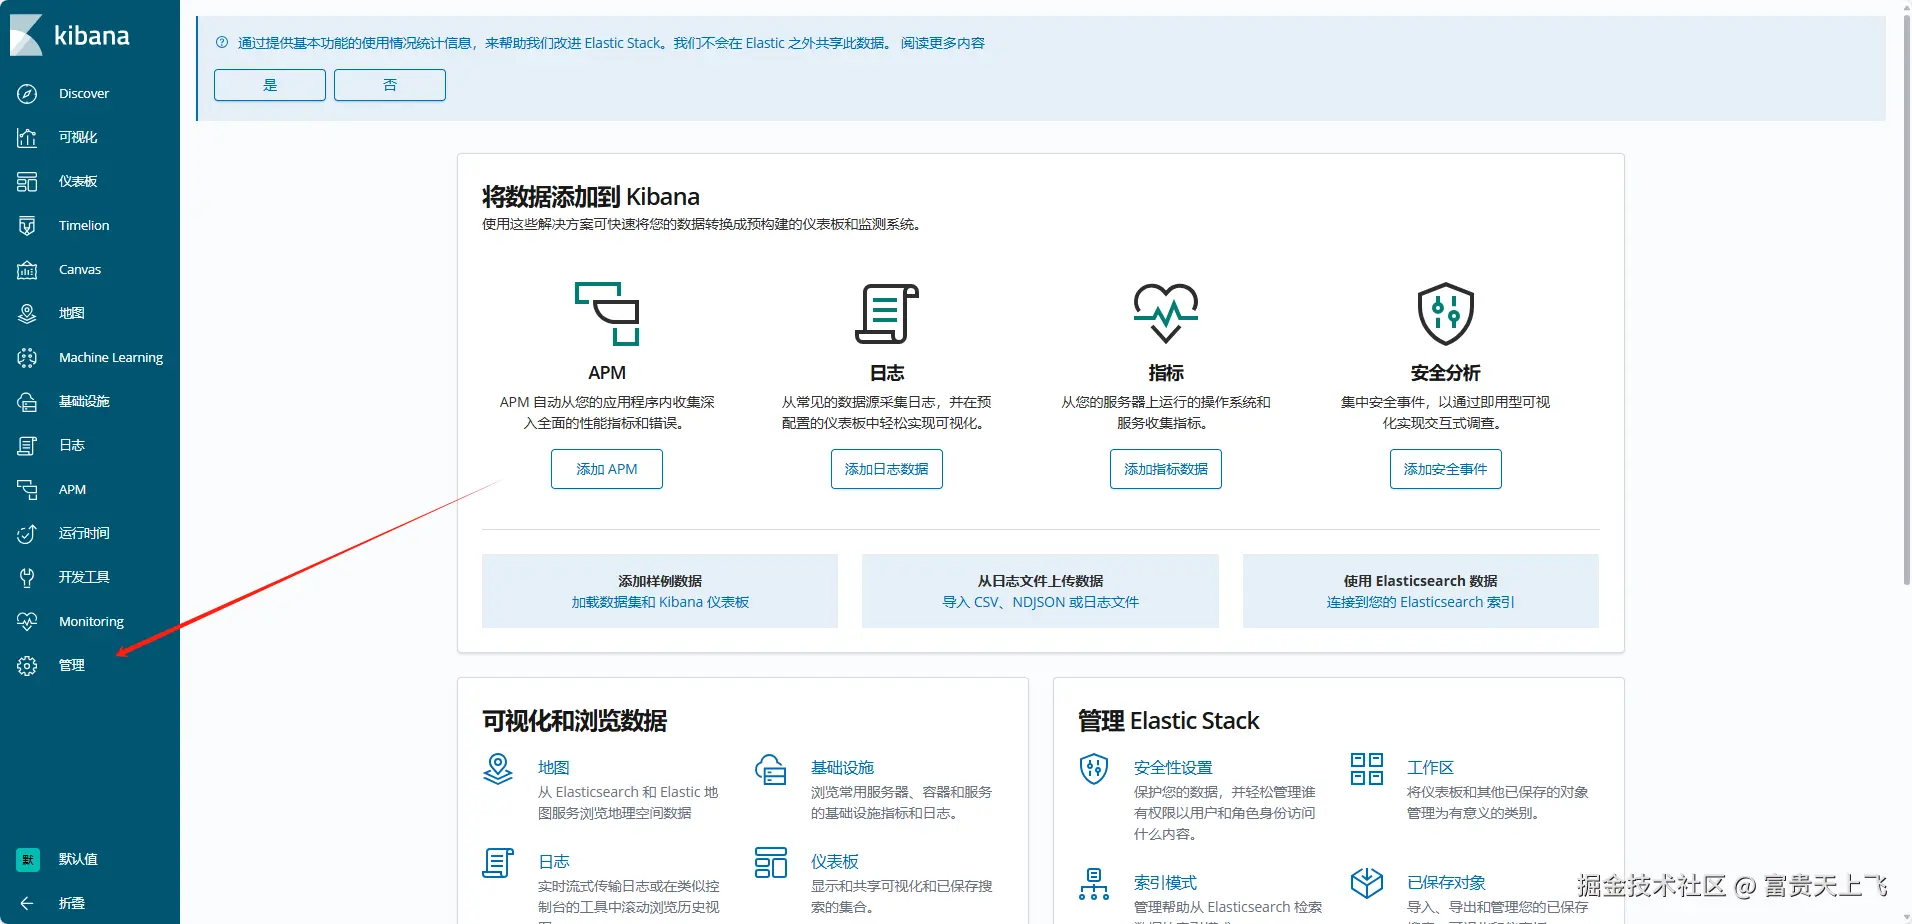This screenshot has width=1912, height=924.
Task: Click the large 日志 scroll card icon
Action: [x=887, y=314]
